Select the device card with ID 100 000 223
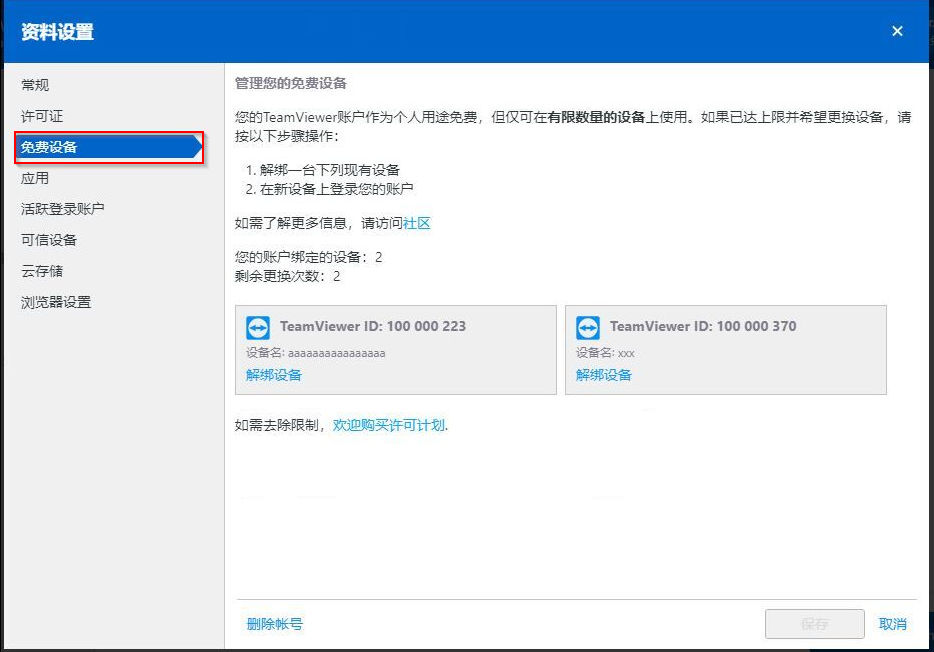The width and height of the screenshot is (934, 652). pos(396,350)
